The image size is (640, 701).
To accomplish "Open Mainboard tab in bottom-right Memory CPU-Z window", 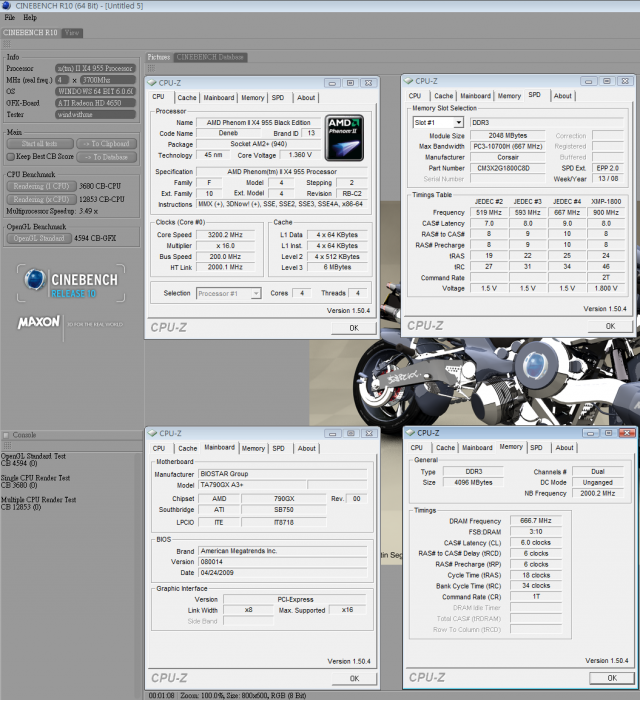I will click(x=477, y=448).
